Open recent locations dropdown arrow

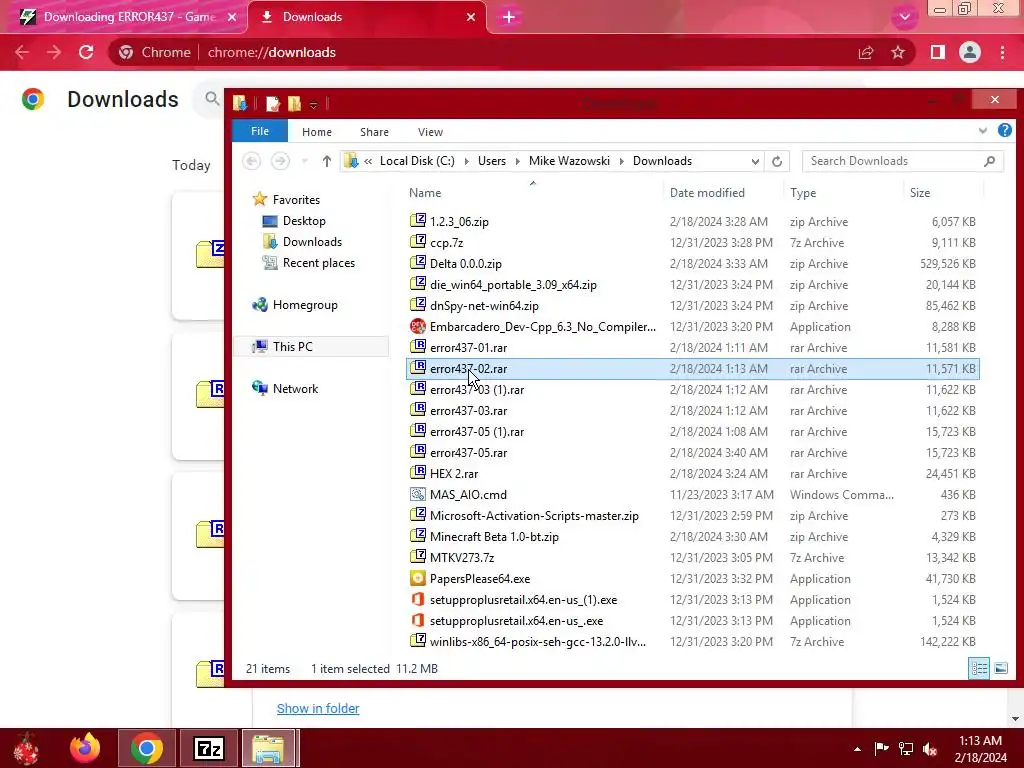pos(304,161)
